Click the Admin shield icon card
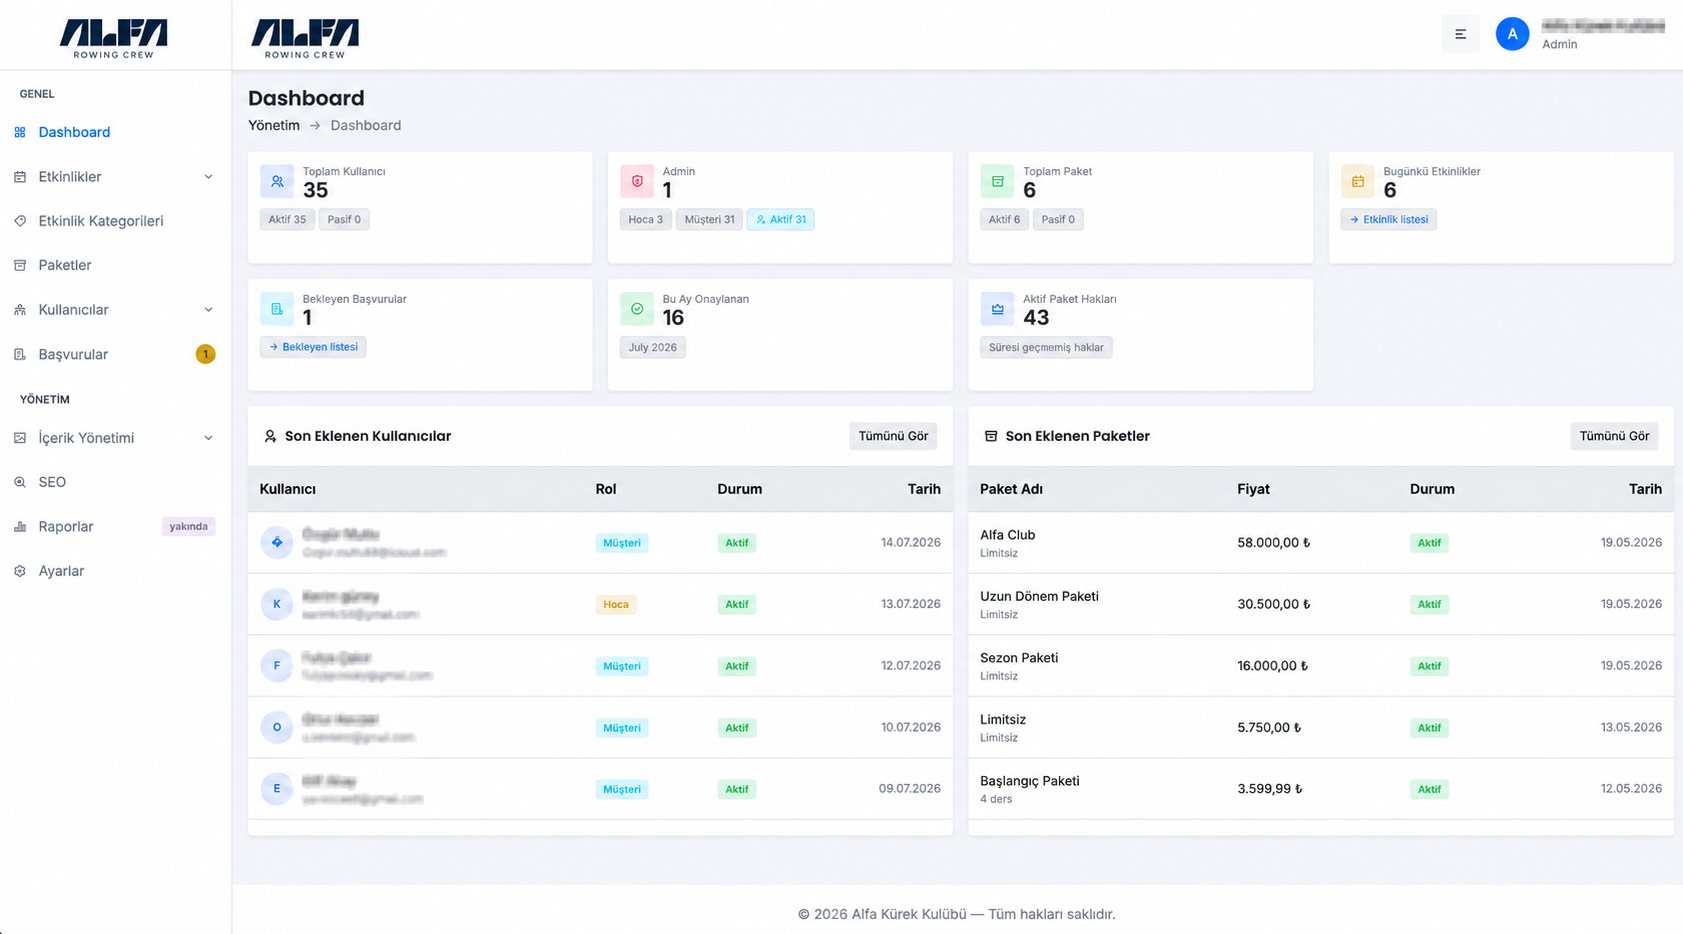The height and width of the screenshot is (934, 1683). coord(637,181)
